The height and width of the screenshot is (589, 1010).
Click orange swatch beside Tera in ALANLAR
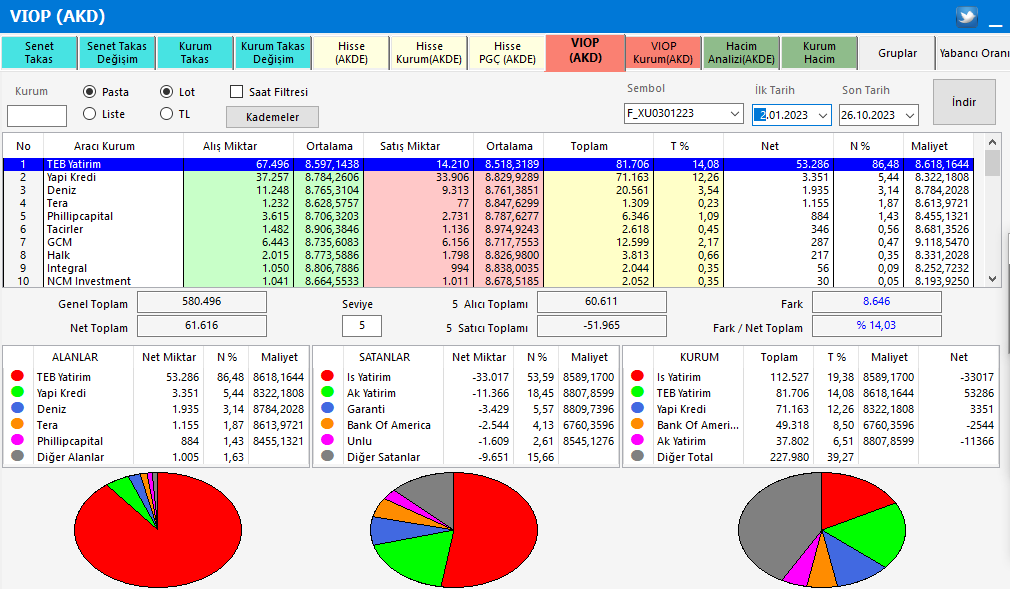pos(17,424)
